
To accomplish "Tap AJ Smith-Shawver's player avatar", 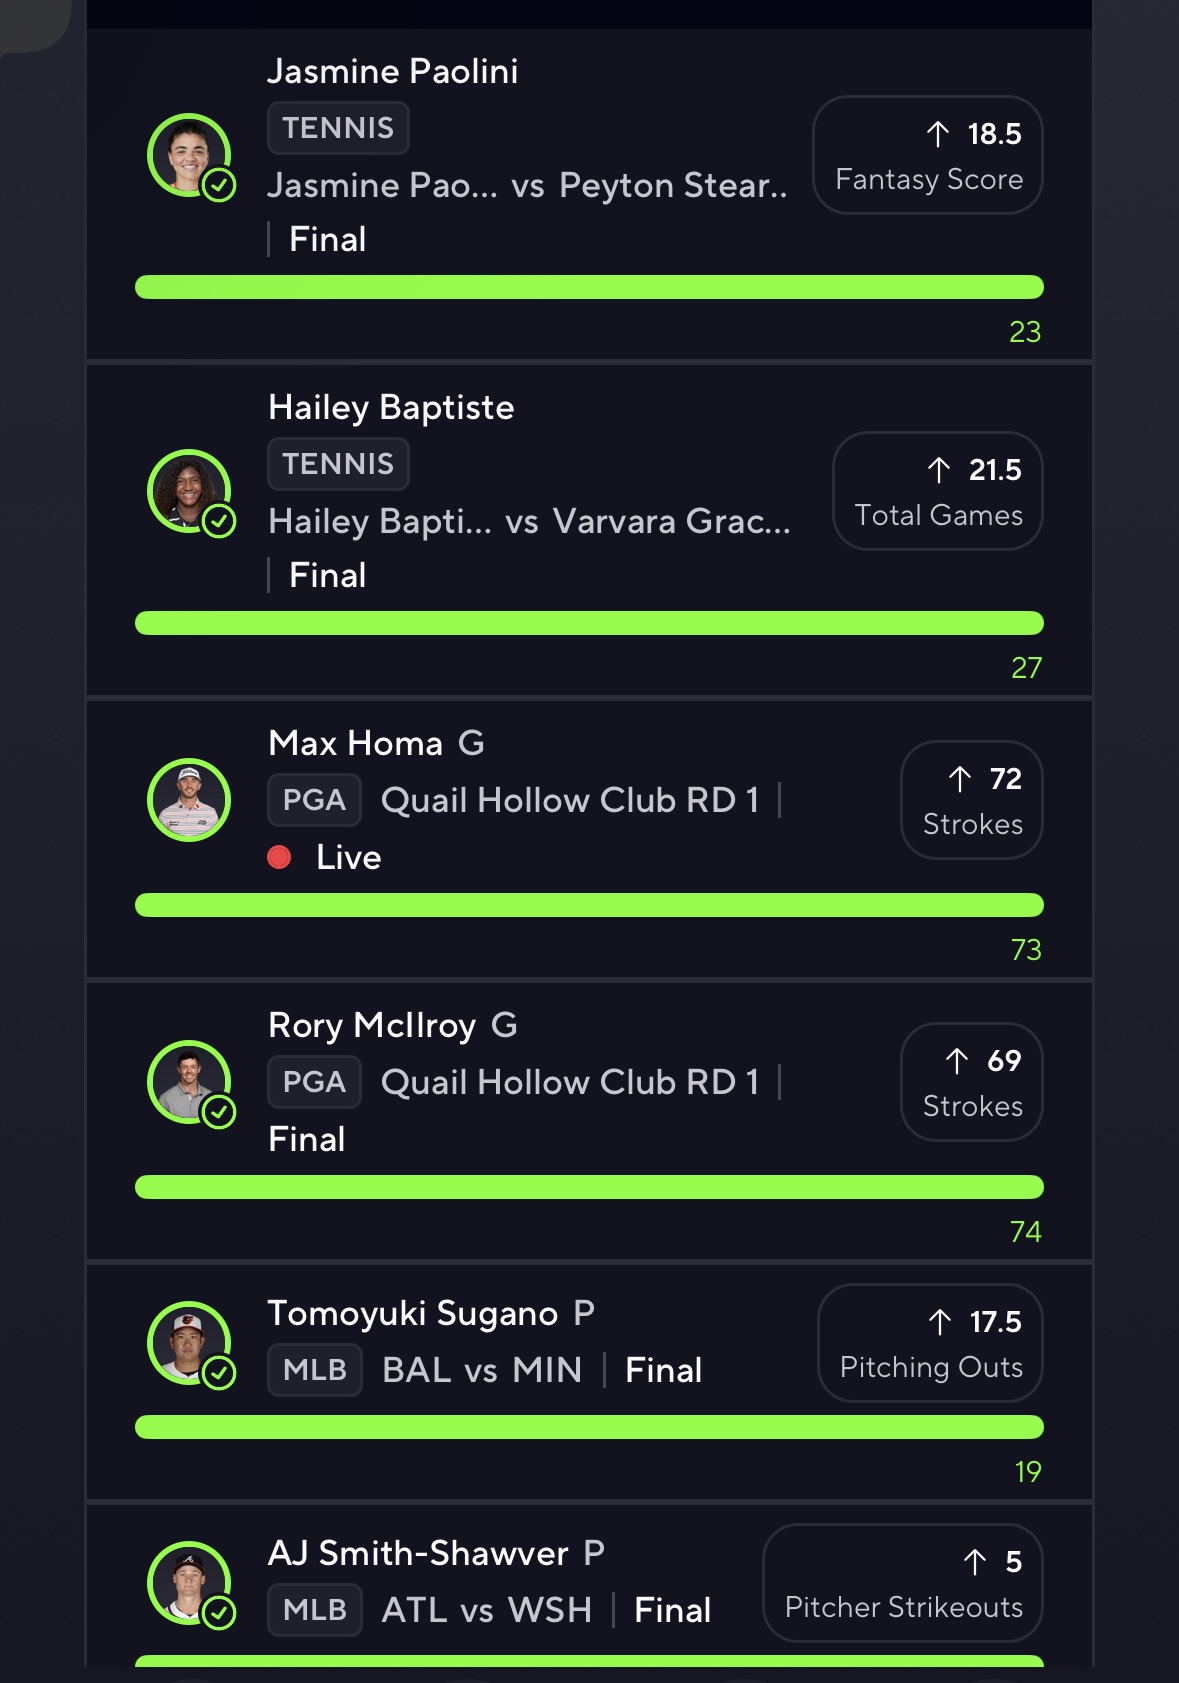I will 189,1583.
